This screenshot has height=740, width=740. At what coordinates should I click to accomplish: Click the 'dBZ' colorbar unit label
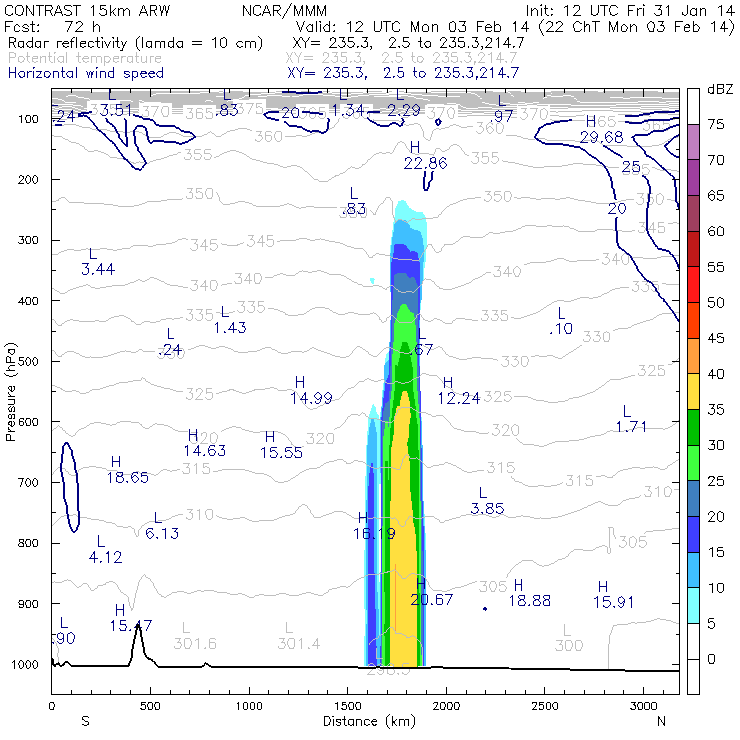click(720, 89)
